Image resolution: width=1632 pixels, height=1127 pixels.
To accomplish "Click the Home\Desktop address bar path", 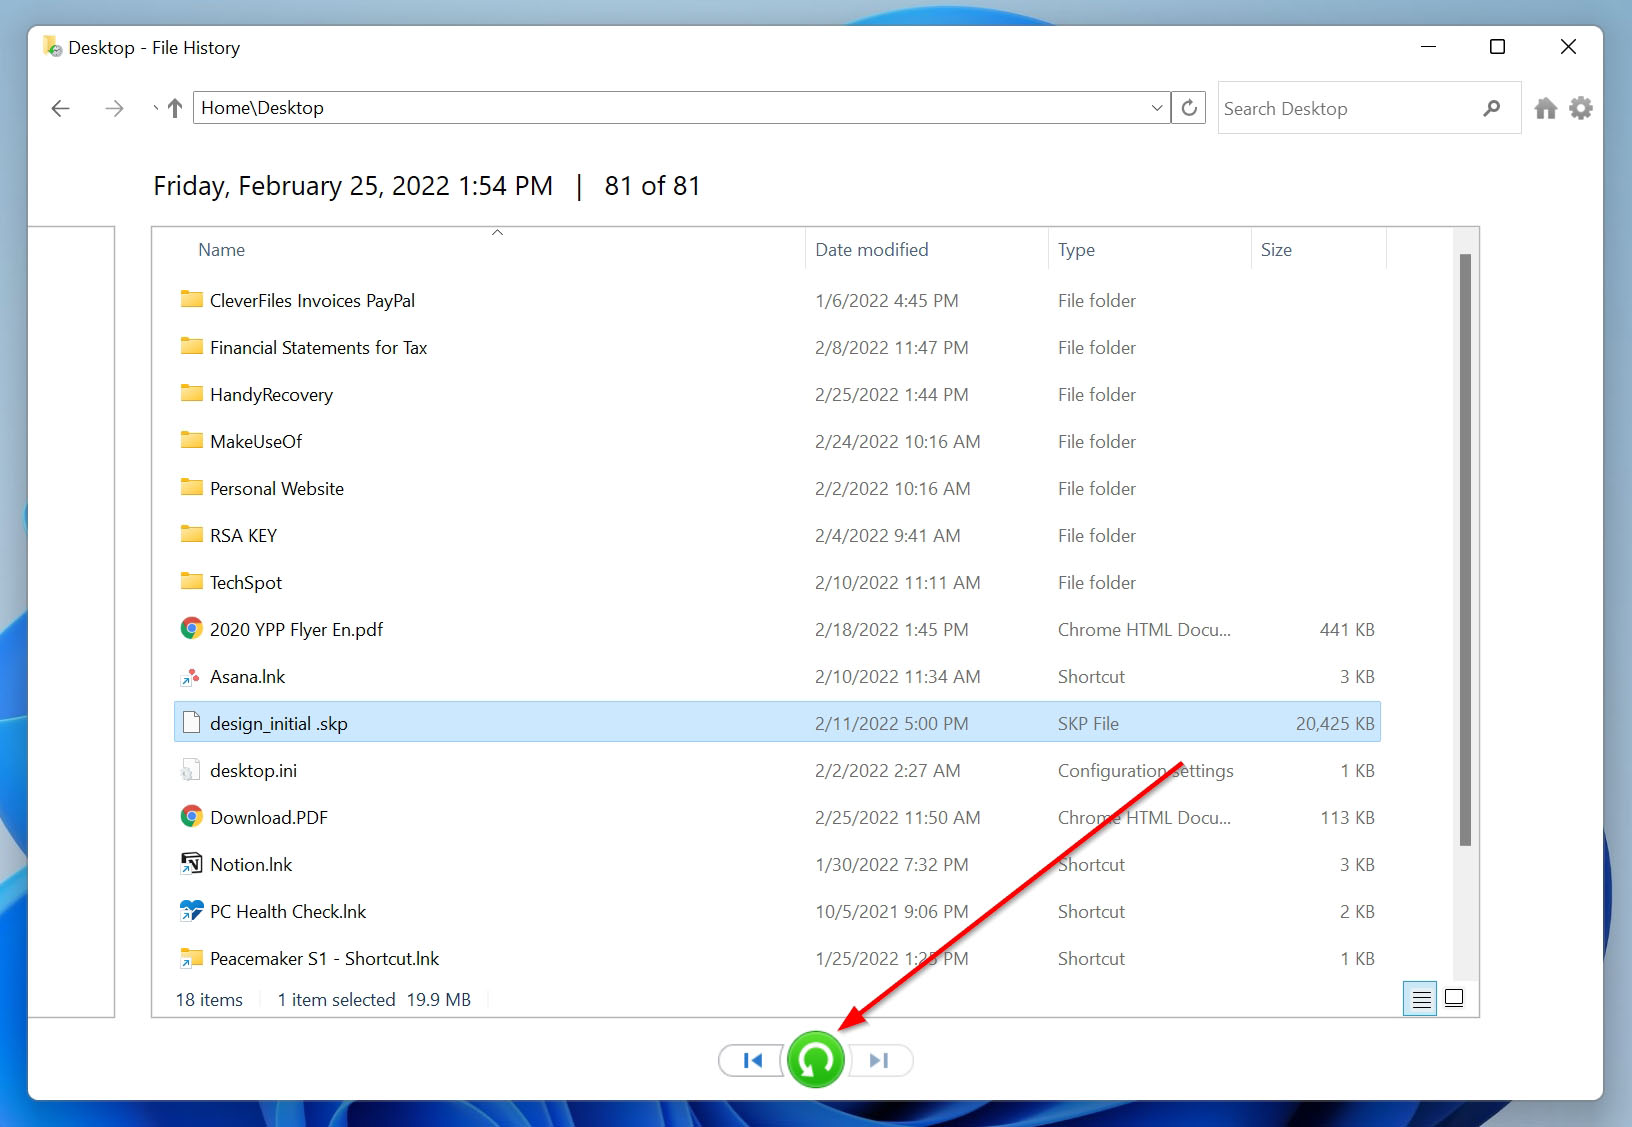I will (600, 107).
